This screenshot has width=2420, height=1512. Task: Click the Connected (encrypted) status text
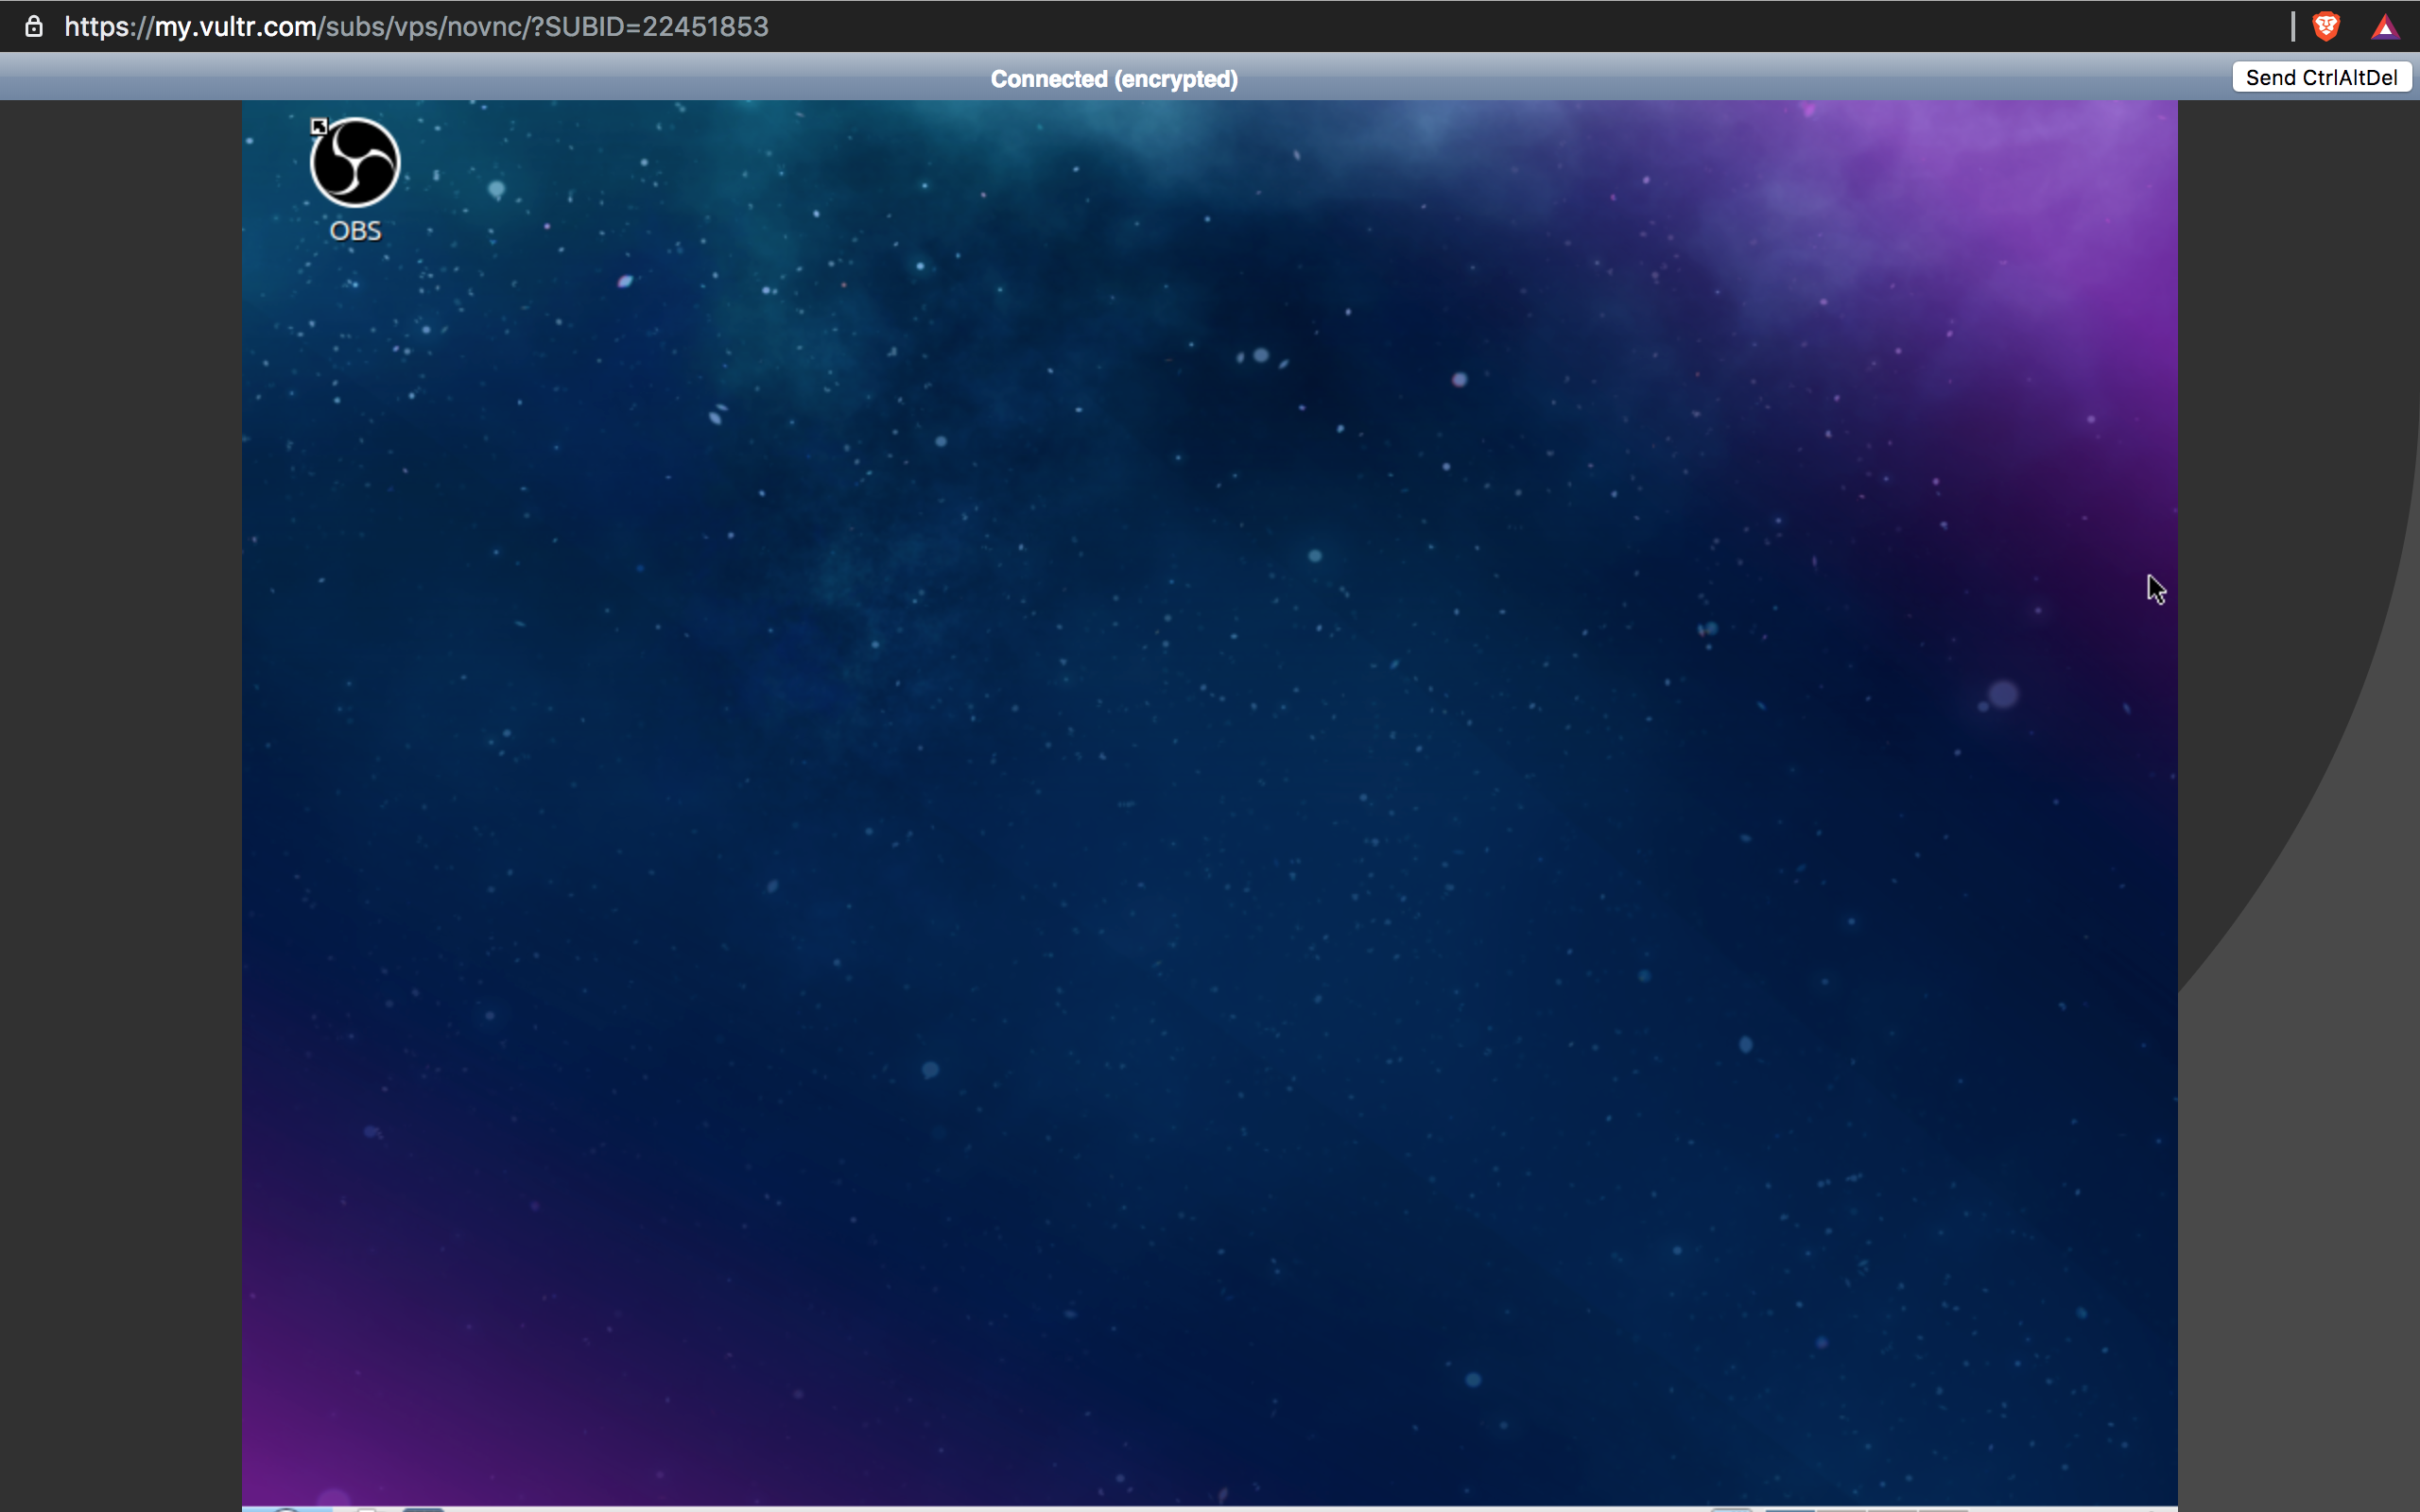pyautogui.click(x=1114, y=79)
